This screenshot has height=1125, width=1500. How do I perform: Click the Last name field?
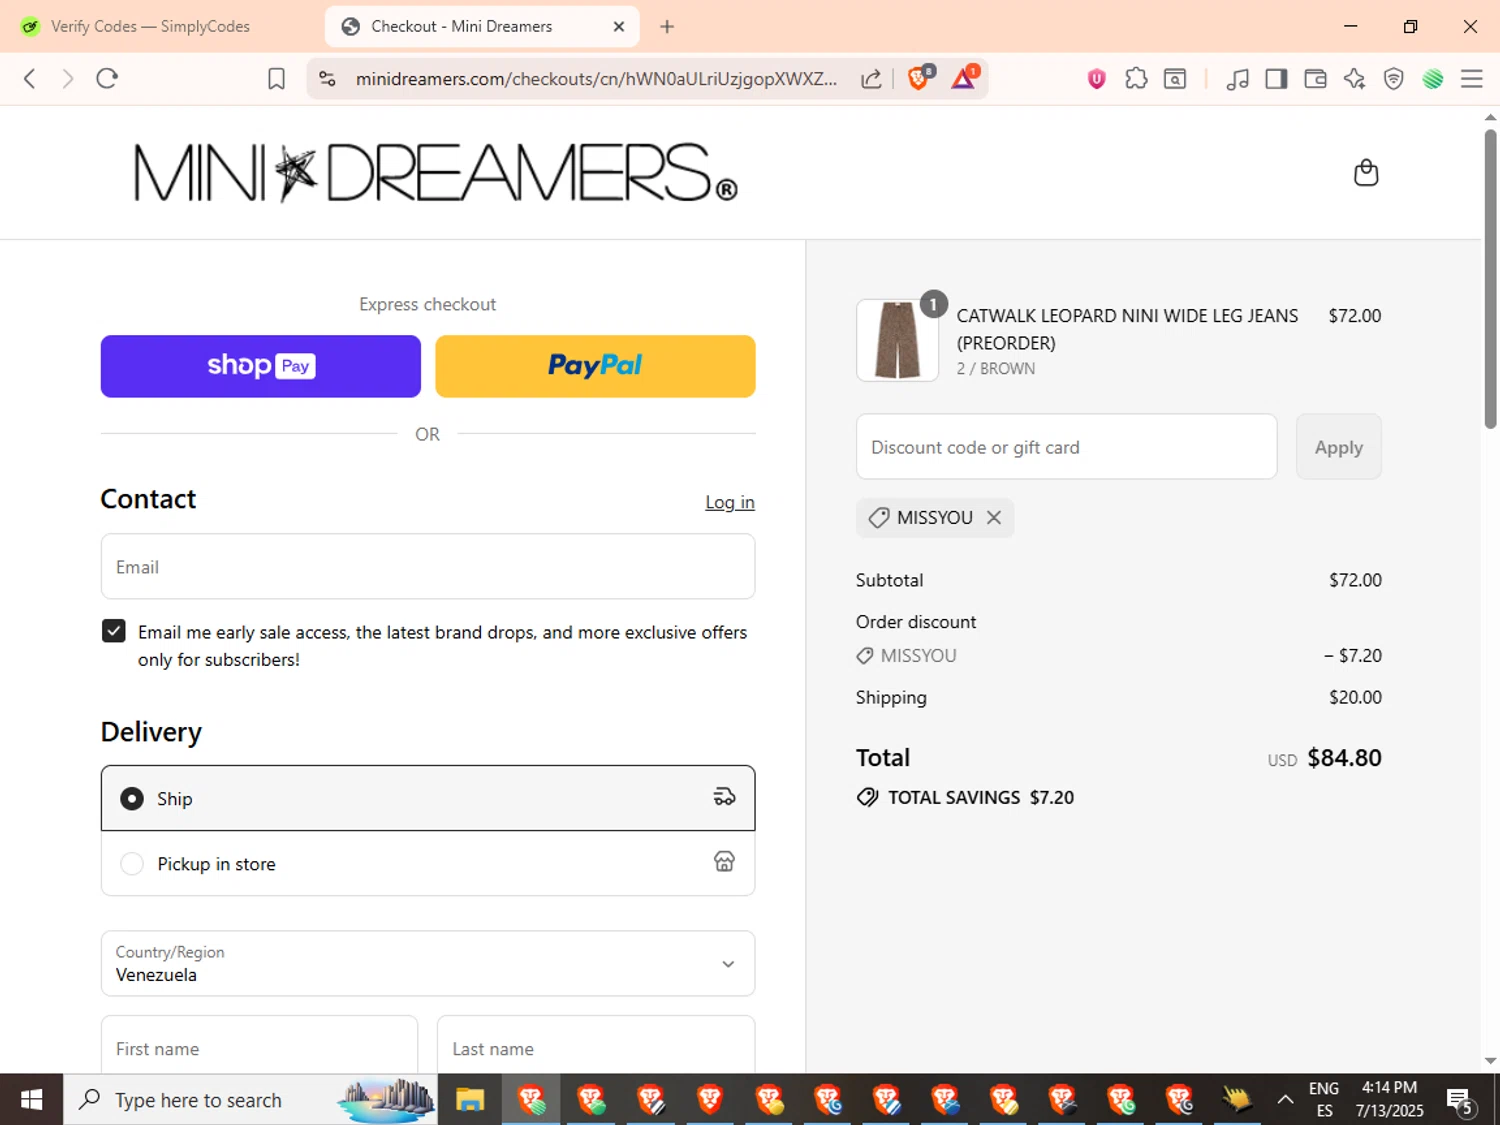point(596,1046)
